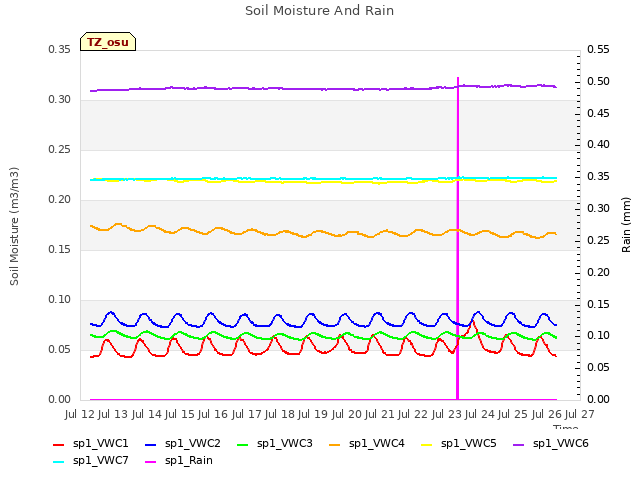Viewport: 640px width, 480px height.
Task: Click the sp1_VWC5 legend label
Action: (469, 443)
